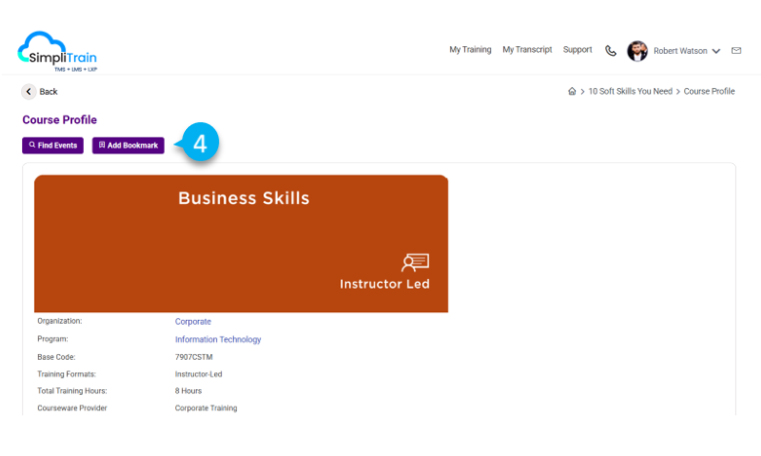Open the My Transcript menu
Screen dimensions: 761x456
(527, 50)
